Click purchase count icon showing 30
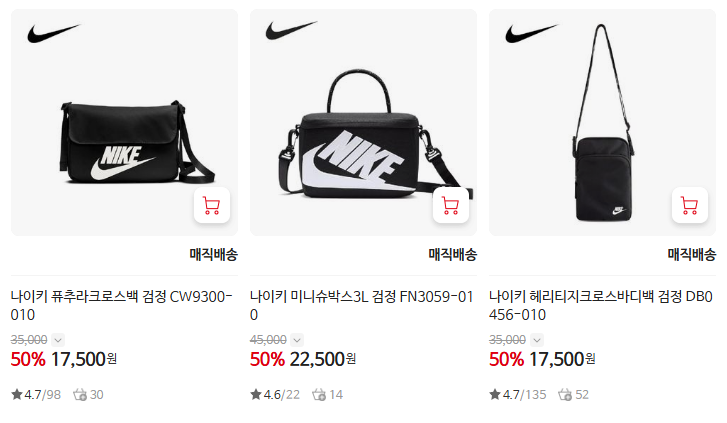The width and height of the screenshot is (727, 423). pyautogui.click(x=80, y=395)
